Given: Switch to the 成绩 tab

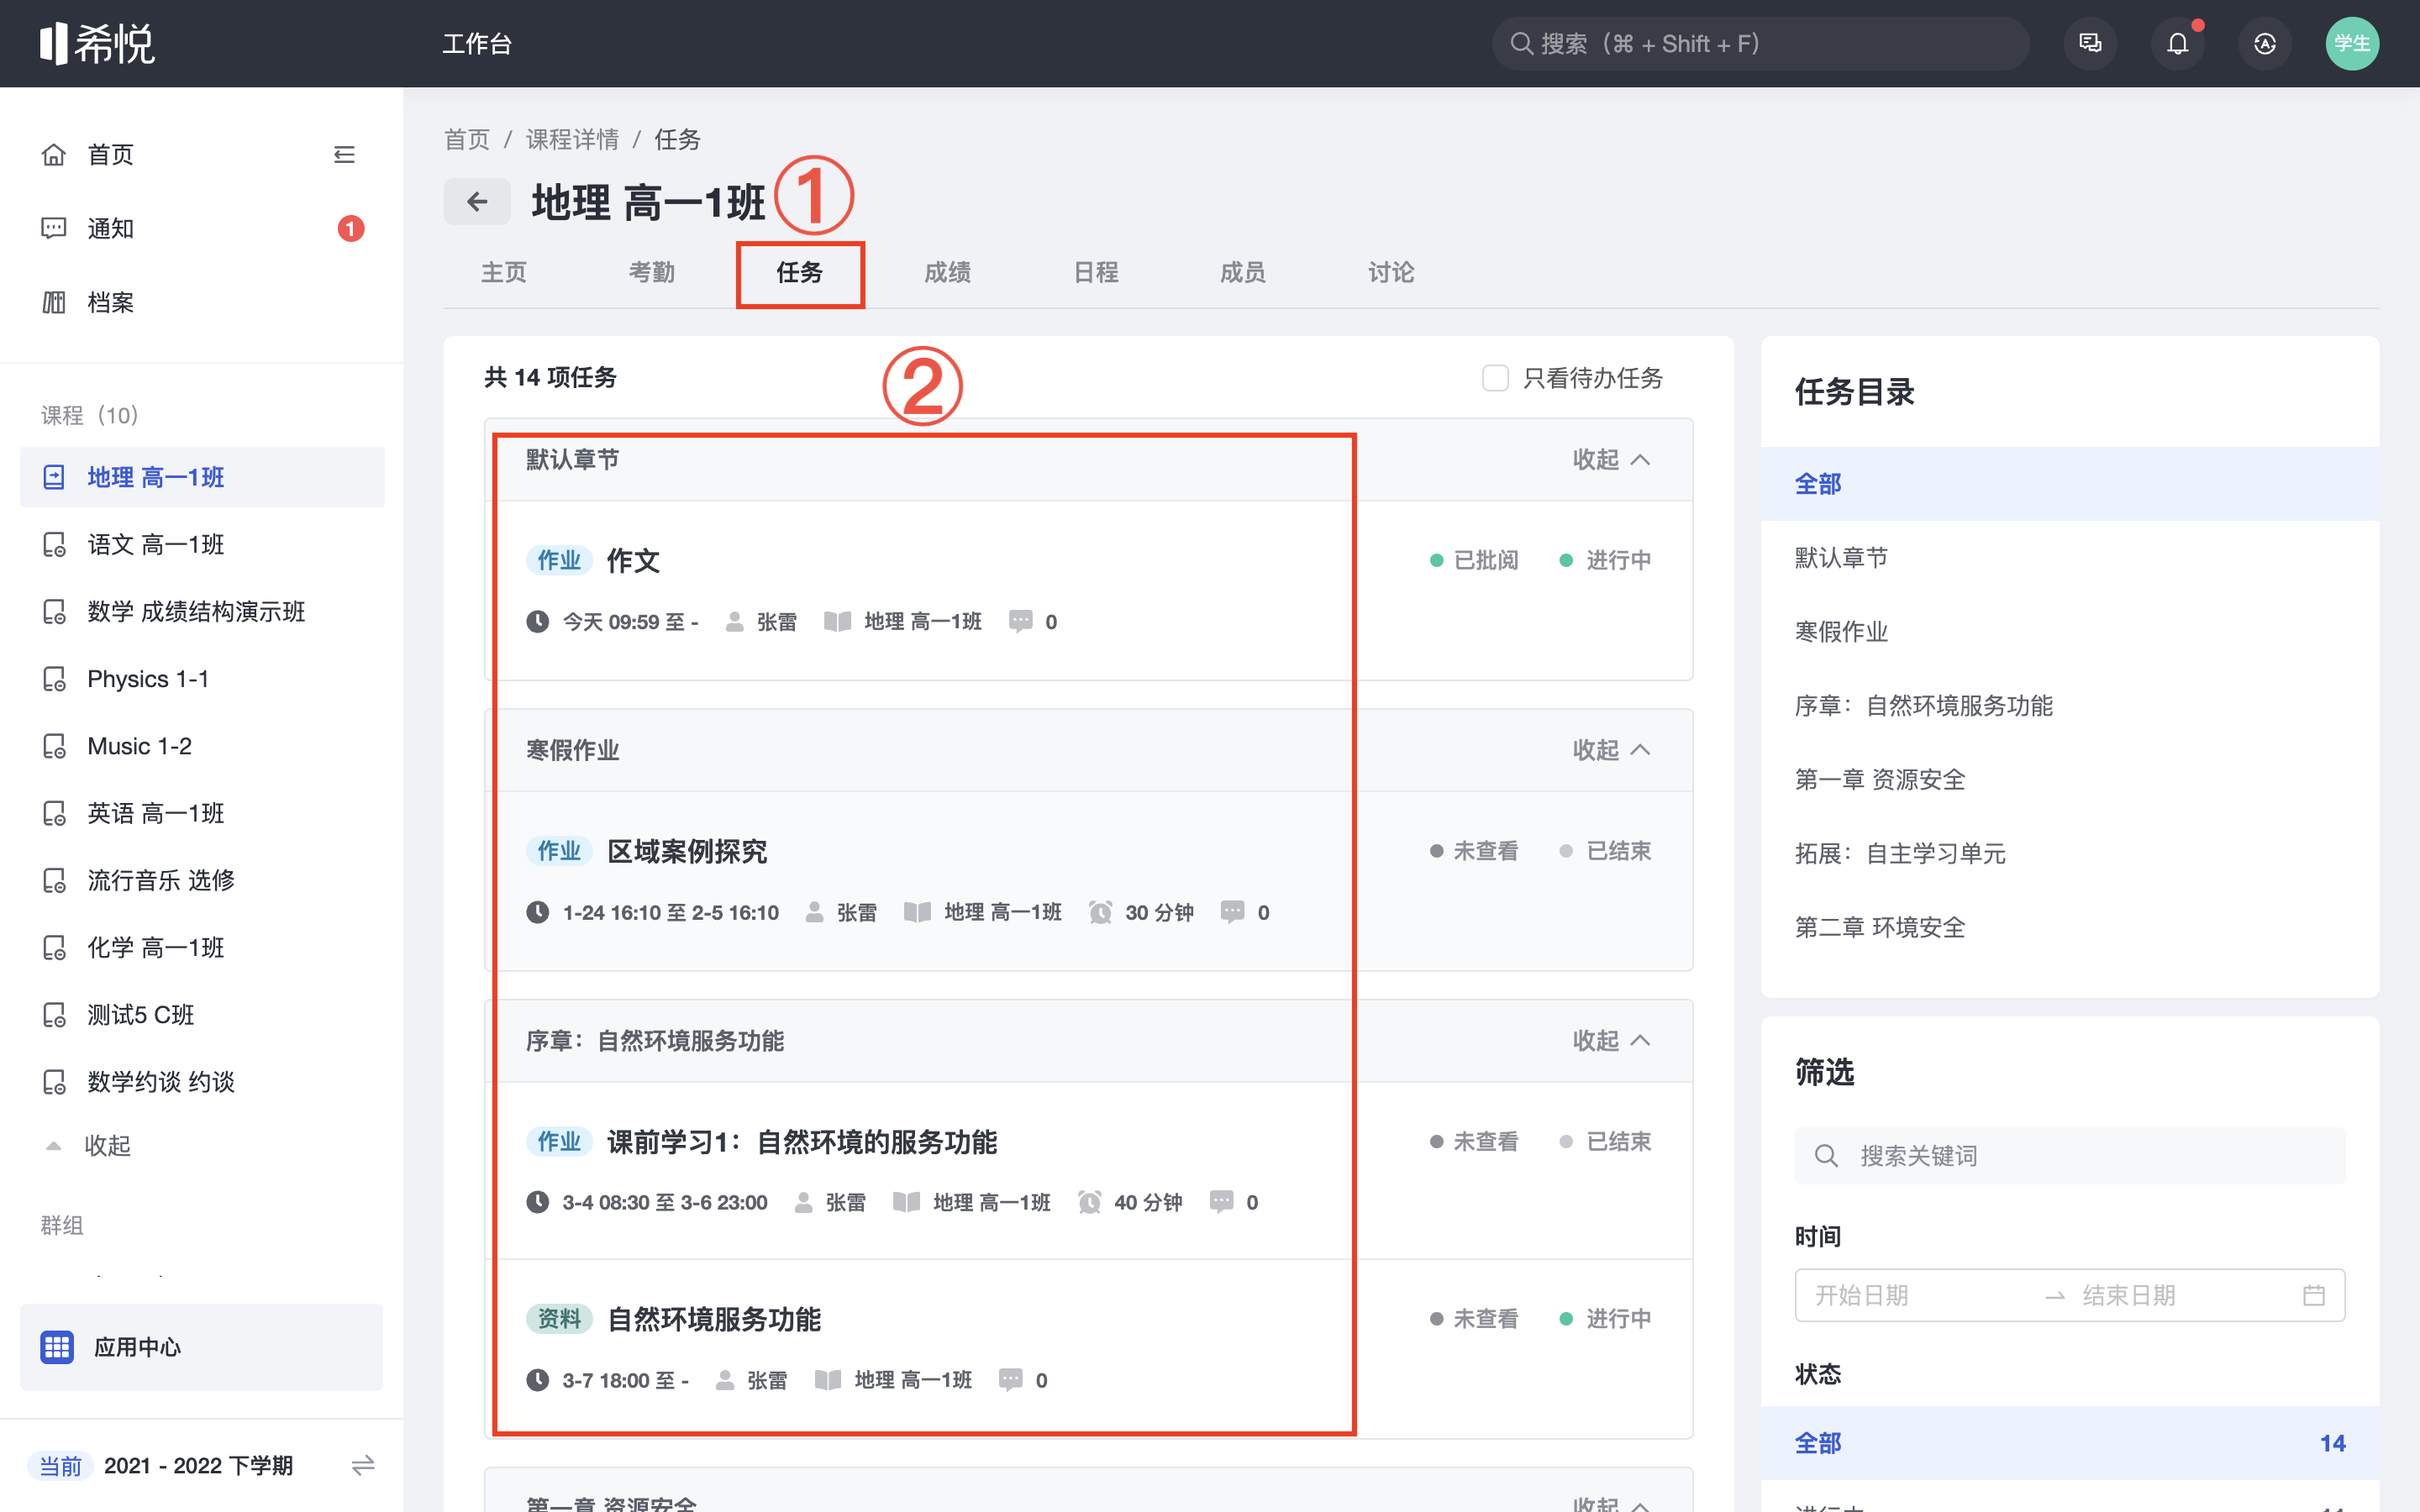Looking at the screenshot, I should 947,272.
